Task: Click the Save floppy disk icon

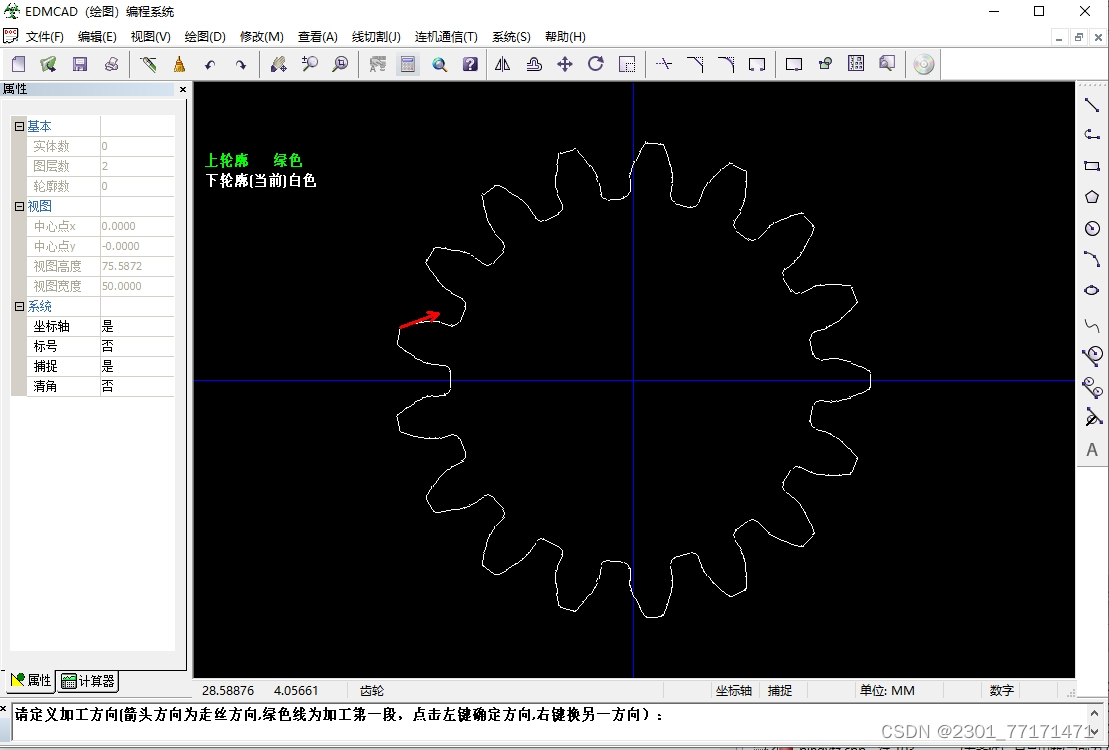Action: (x=80, y=64)
